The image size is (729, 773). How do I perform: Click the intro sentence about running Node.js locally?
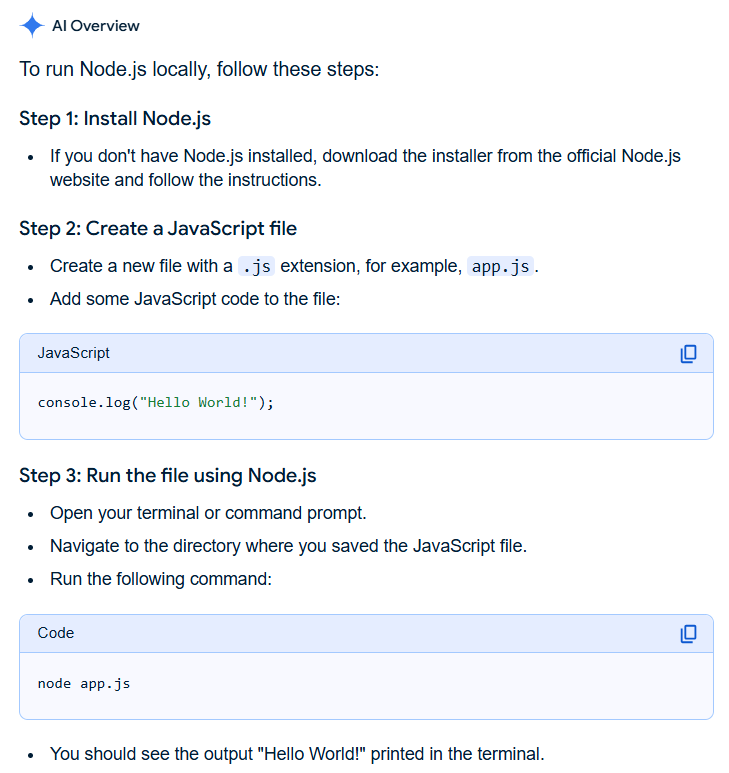click(x=199, y=71)
